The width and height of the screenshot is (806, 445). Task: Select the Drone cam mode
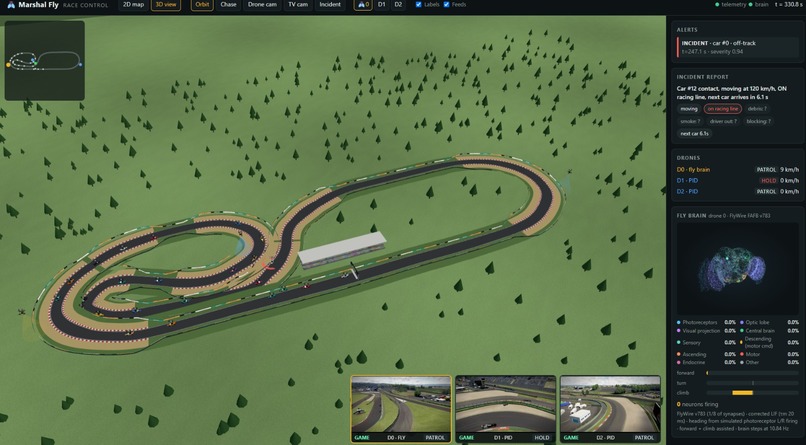(x=262, y=5)
